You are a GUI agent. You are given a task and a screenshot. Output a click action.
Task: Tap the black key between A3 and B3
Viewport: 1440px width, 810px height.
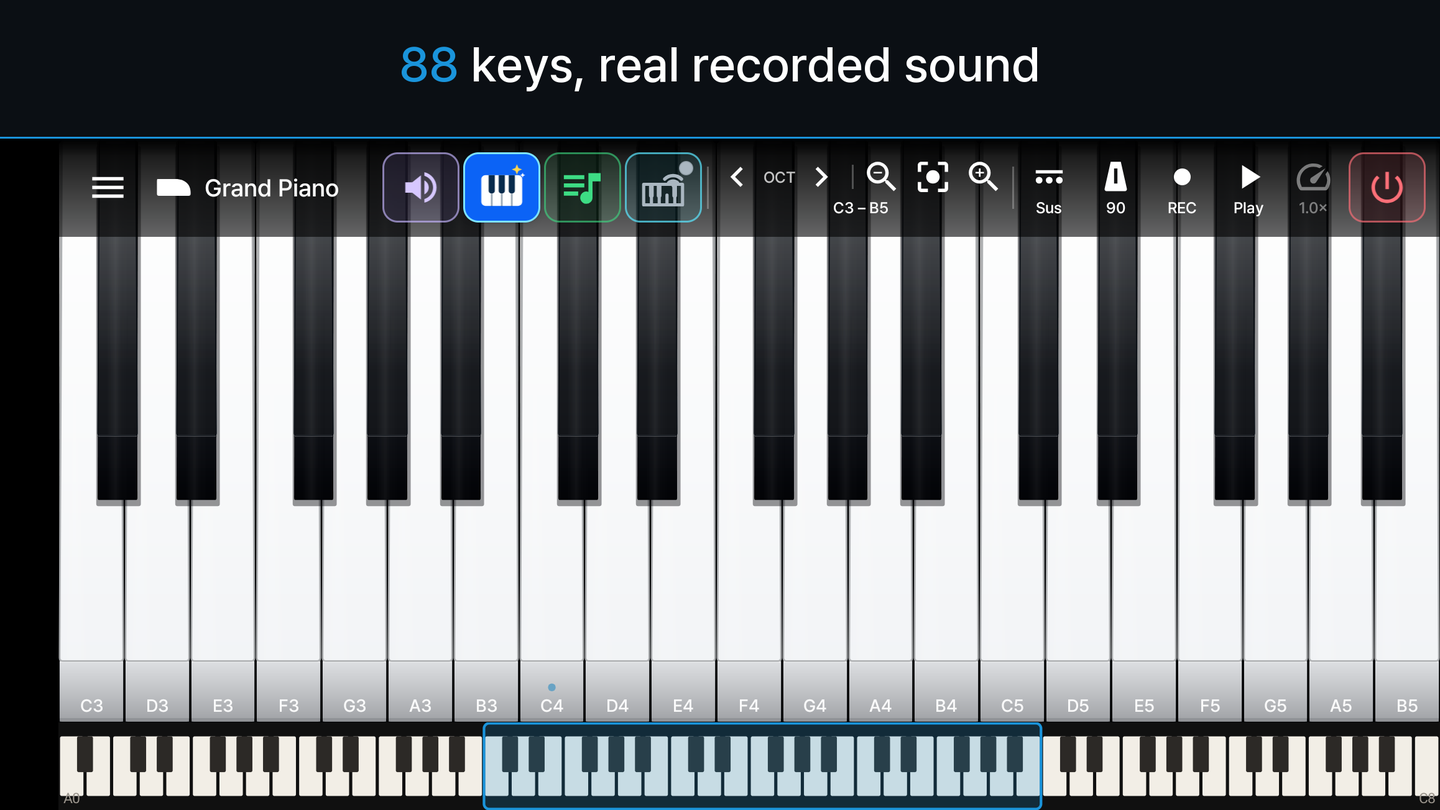(x=461, y=368)
